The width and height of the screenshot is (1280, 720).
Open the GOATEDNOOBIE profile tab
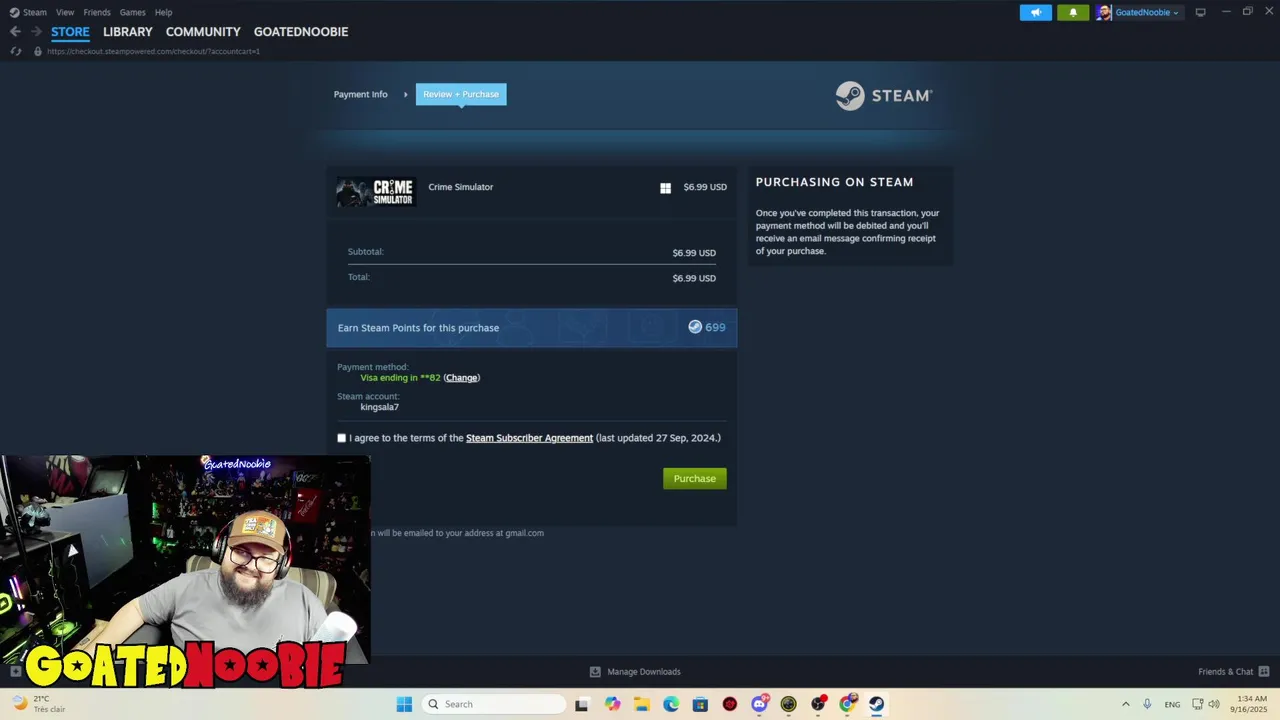(x=301, y=32)
